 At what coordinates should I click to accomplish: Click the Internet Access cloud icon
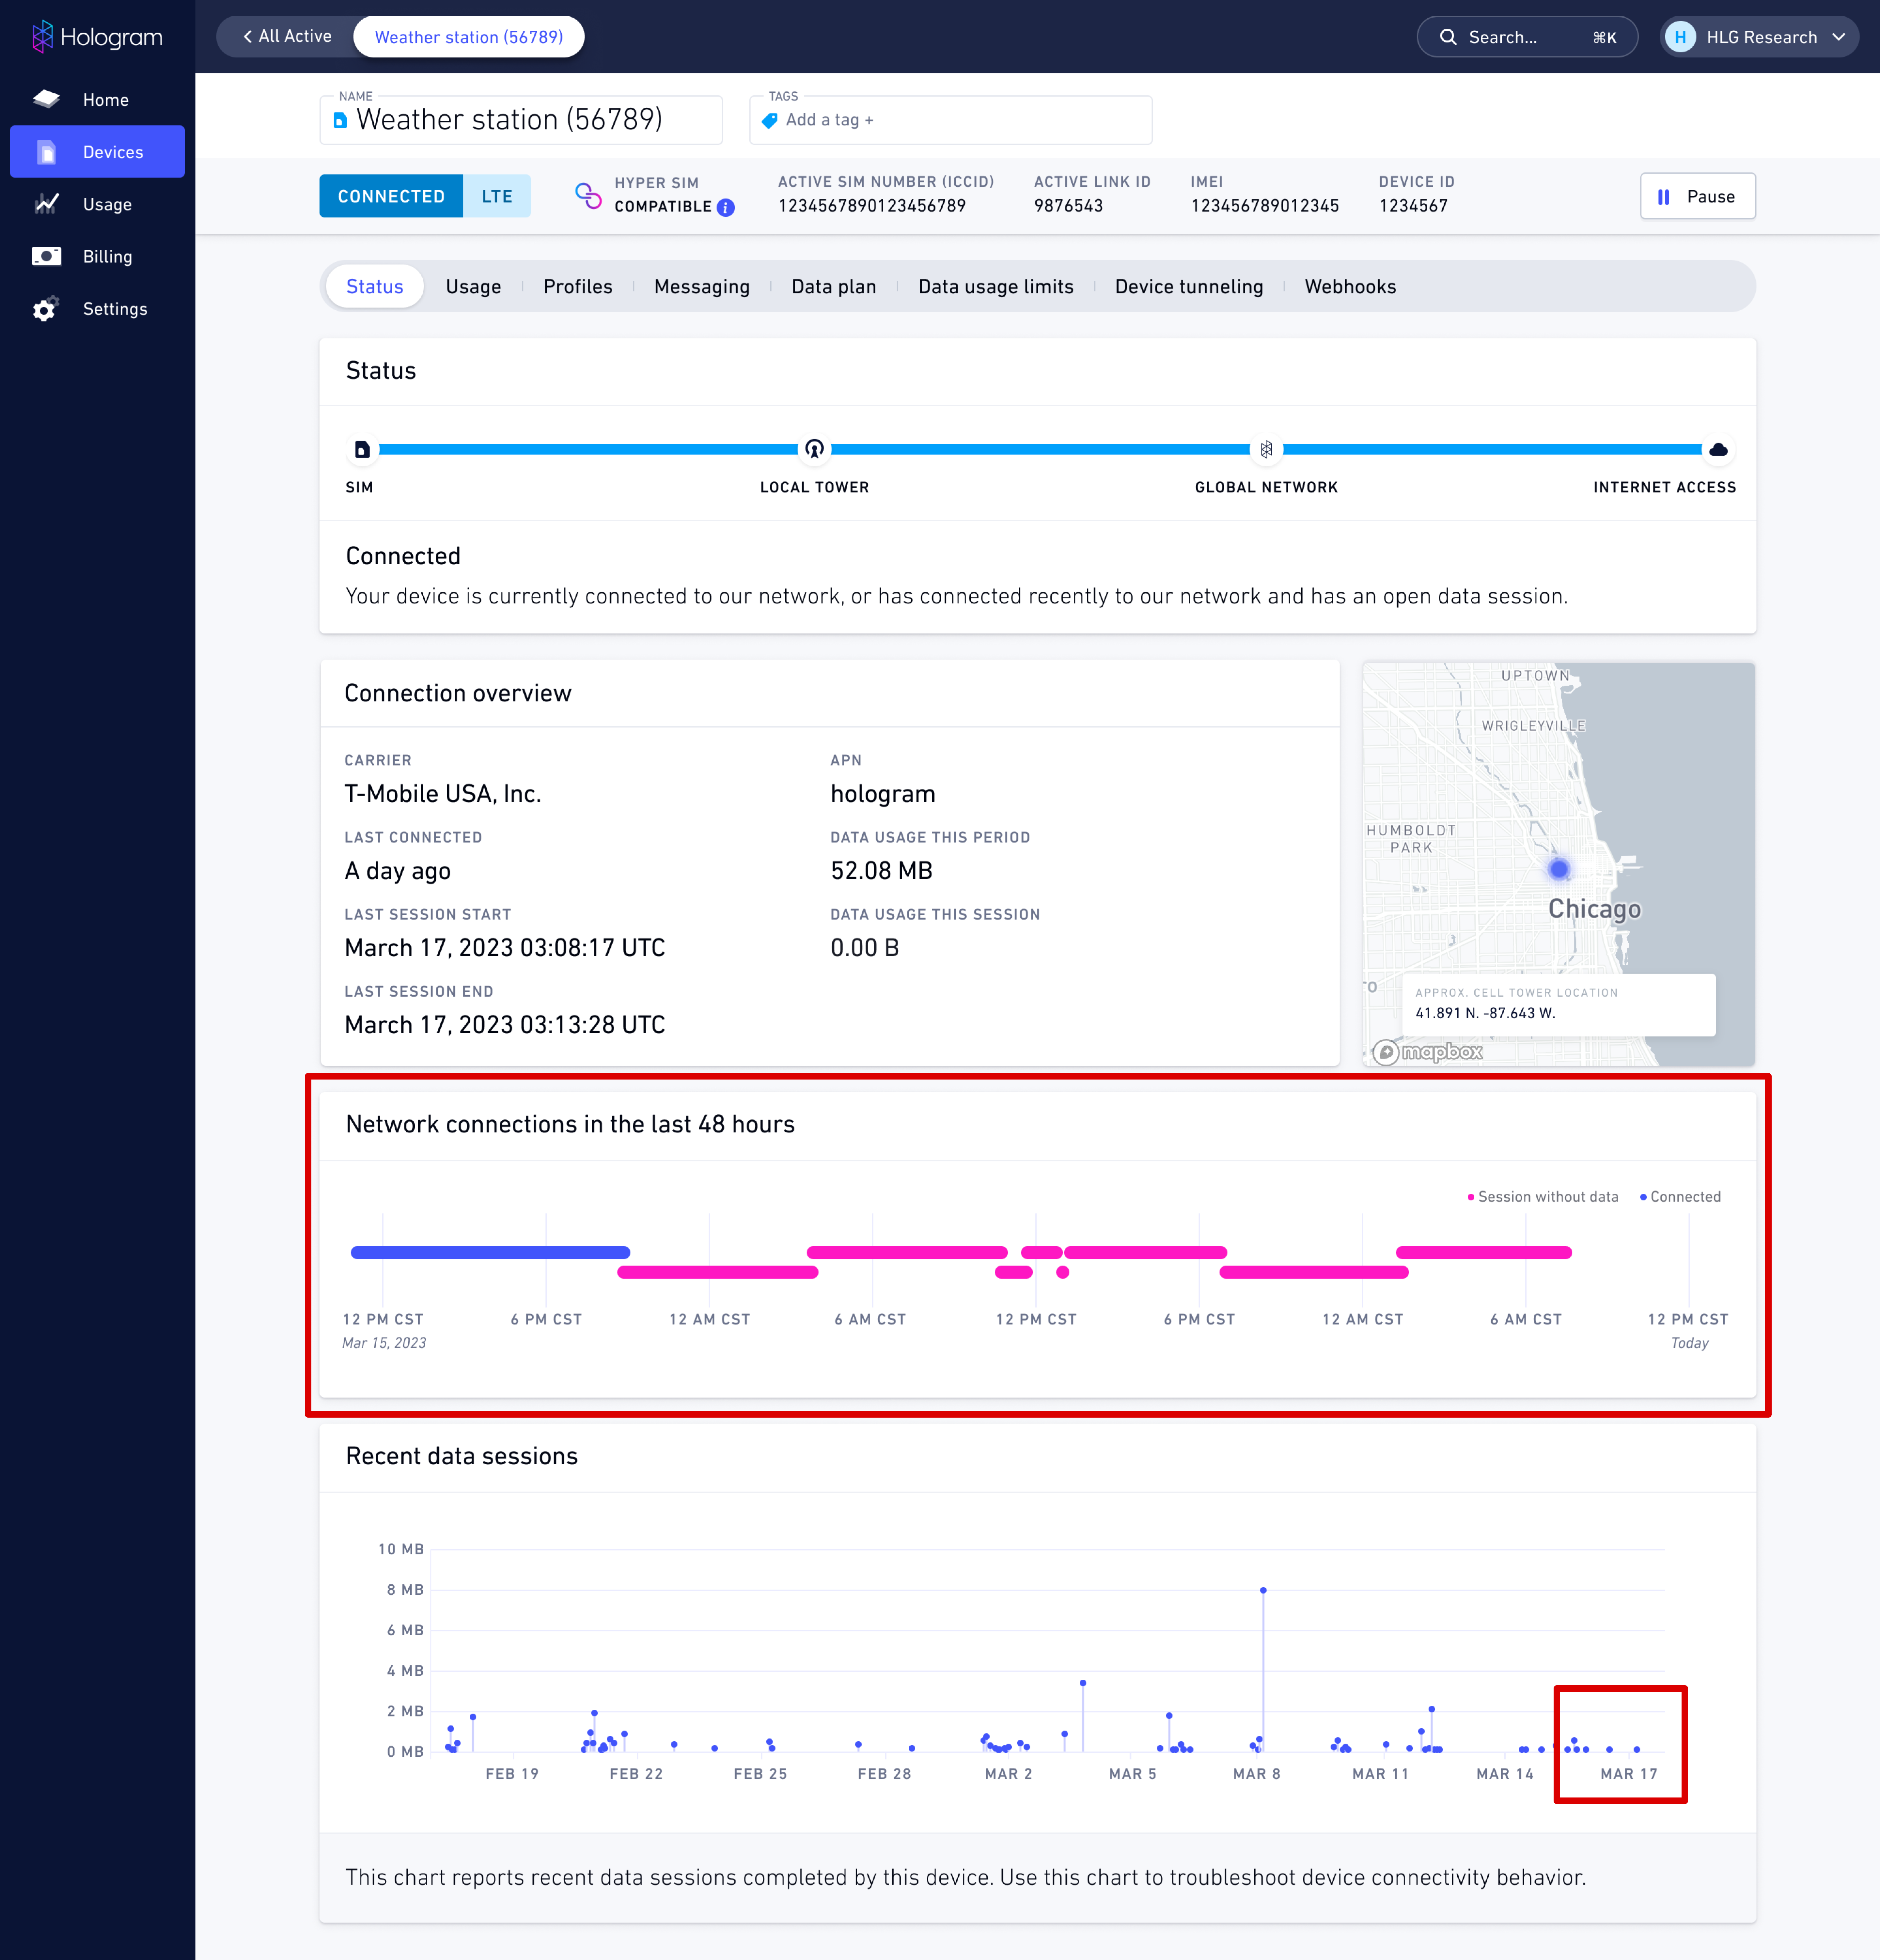[1718, 450]
